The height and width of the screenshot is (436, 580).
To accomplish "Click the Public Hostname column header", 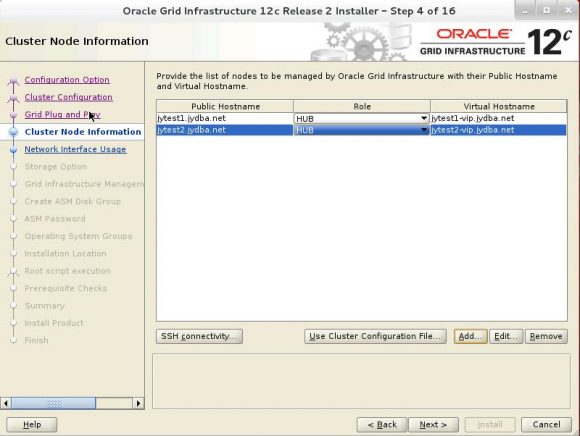I will click(x=225, y=107).
